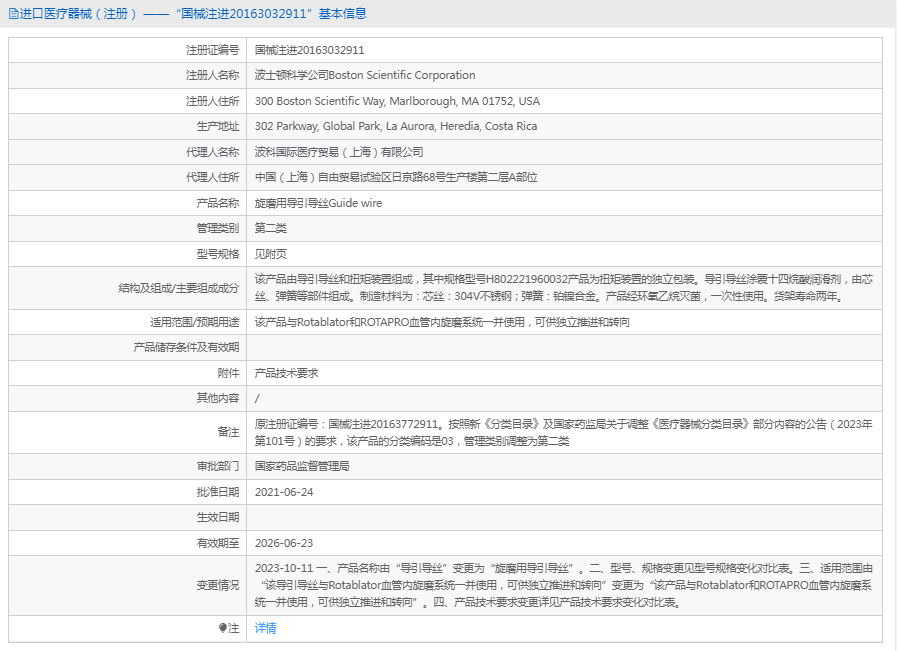This screenshot has width=897, height=651.
Task: Click the 生效日期 label
Action: coord(218,517)
